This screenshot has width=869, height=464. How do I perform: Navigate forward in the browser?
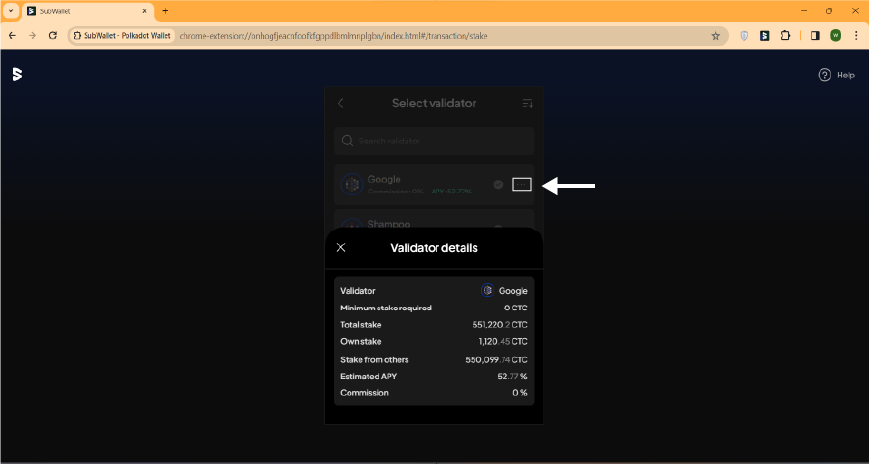coord(33,35)
